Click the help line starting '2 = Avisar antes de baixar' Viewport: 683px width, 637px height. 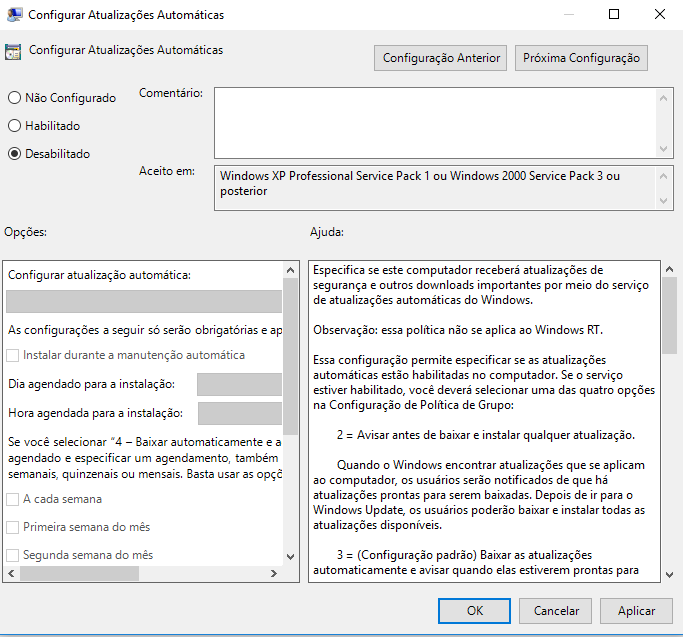[485, 435]
